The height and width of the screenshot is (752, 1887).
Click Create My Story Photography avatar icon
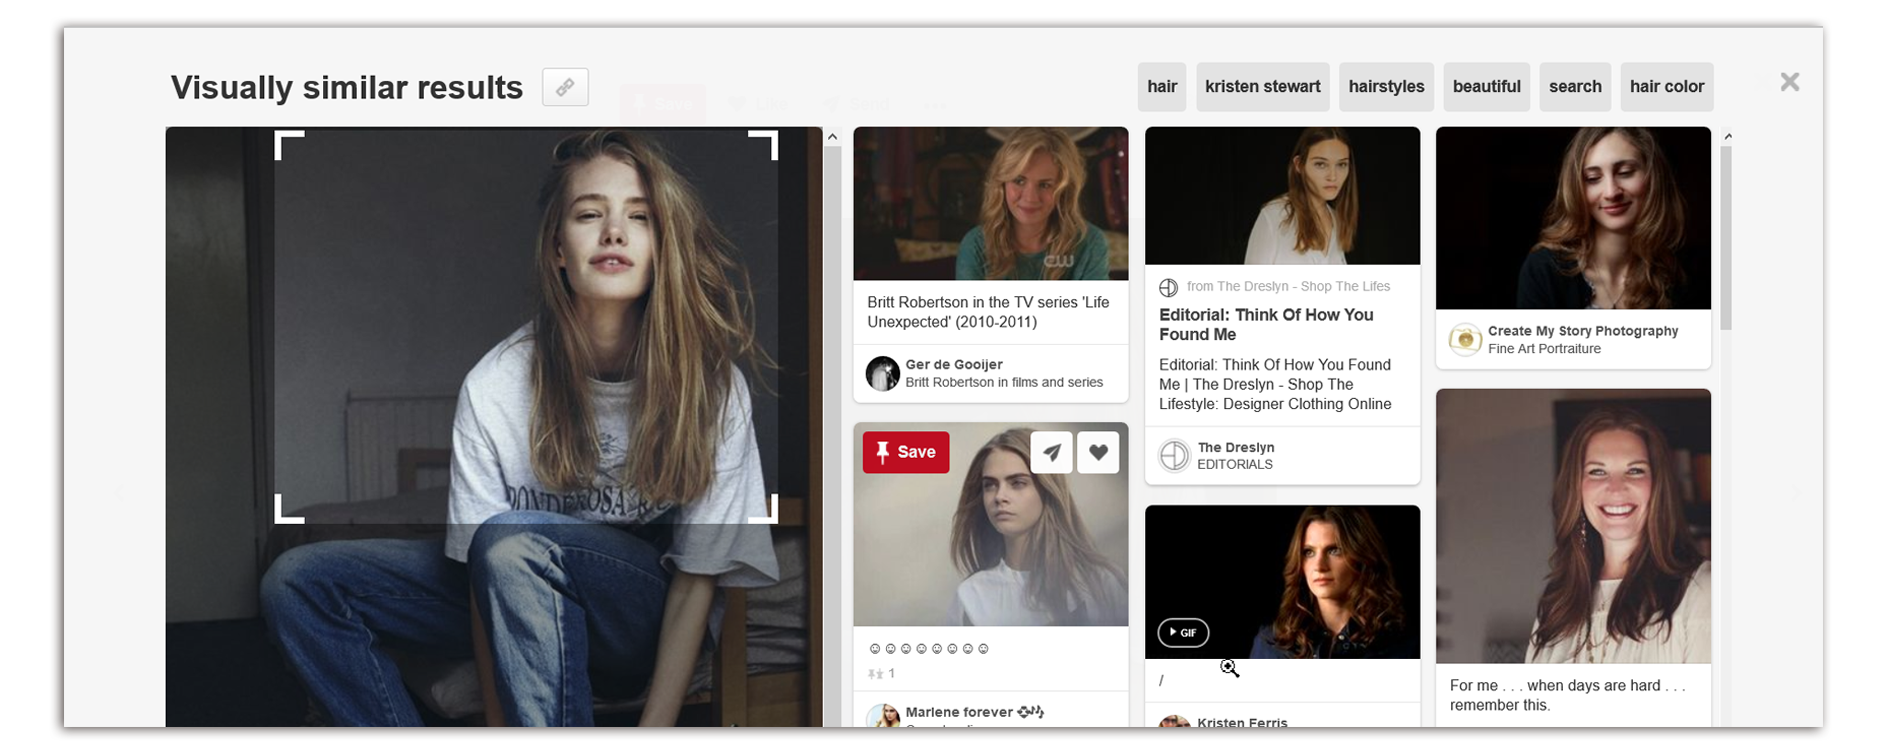tap(1465, 340)
